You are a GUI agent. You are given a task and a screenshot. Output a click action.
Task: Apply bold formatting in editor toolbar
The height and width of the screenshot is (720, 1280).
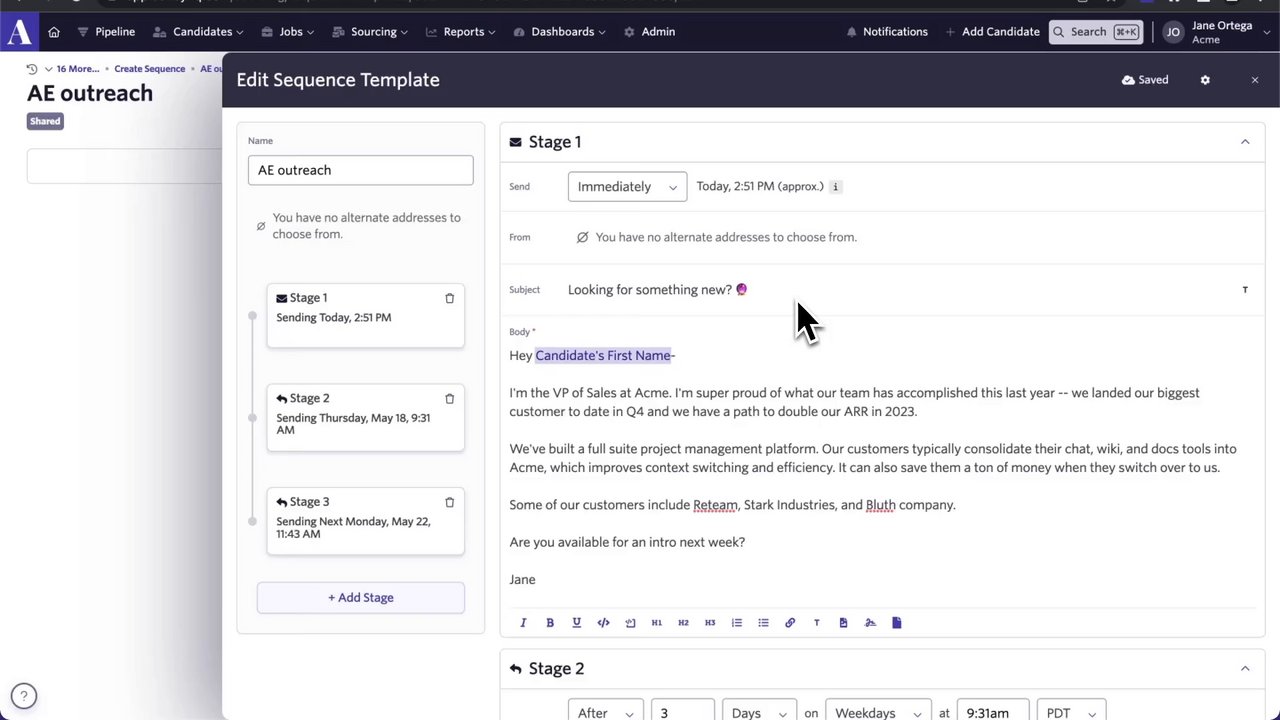[550, 623]
